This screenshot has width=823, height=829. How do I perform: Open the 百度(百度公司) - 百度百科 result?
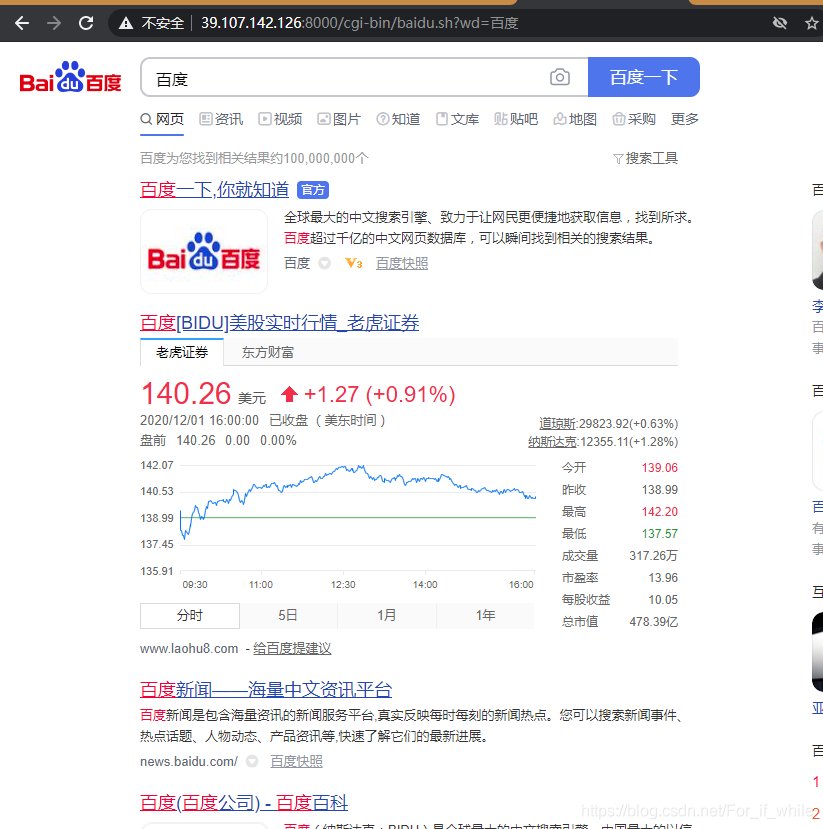pos(244,803)
